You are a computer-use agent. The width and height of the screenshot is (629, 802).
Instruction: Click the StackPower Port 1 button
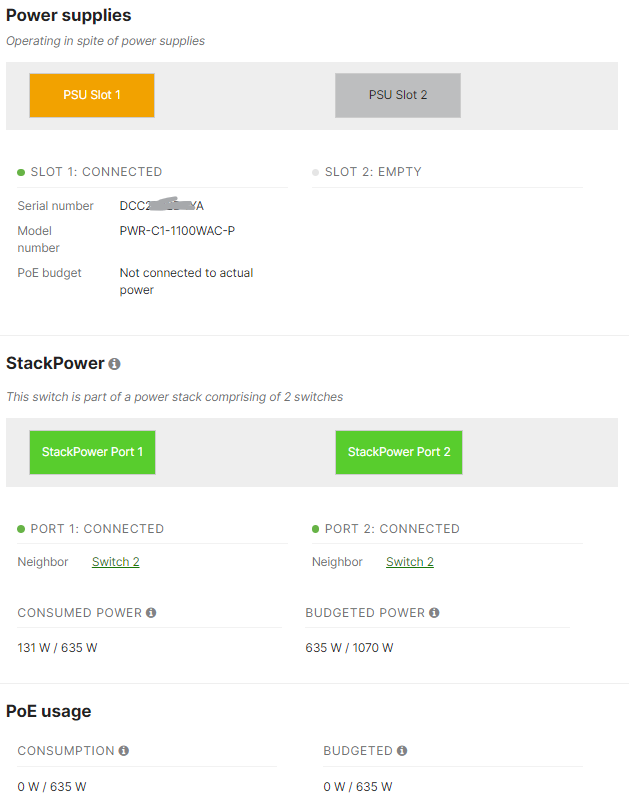click(x=92, y=452)
